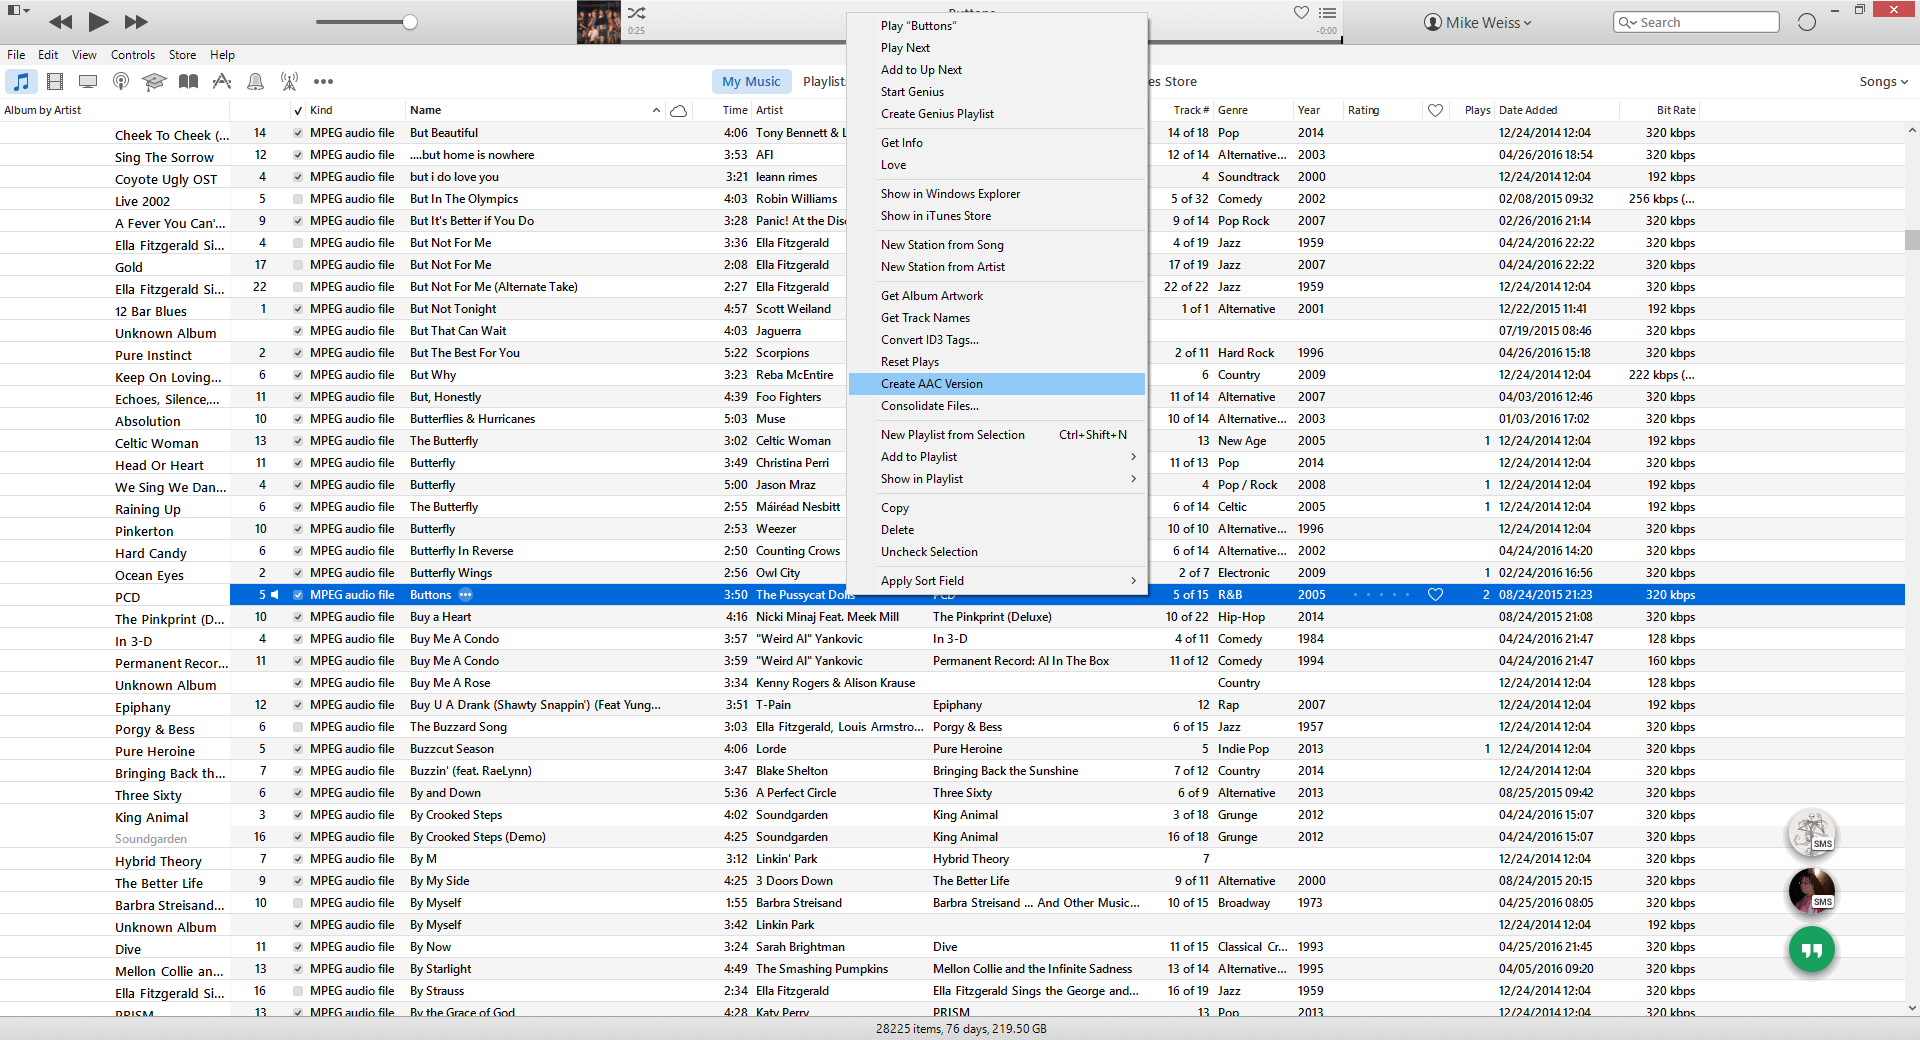Open the Apps library icon
The height and width of the screenshot is (1040, 1920).
(222, 81)
